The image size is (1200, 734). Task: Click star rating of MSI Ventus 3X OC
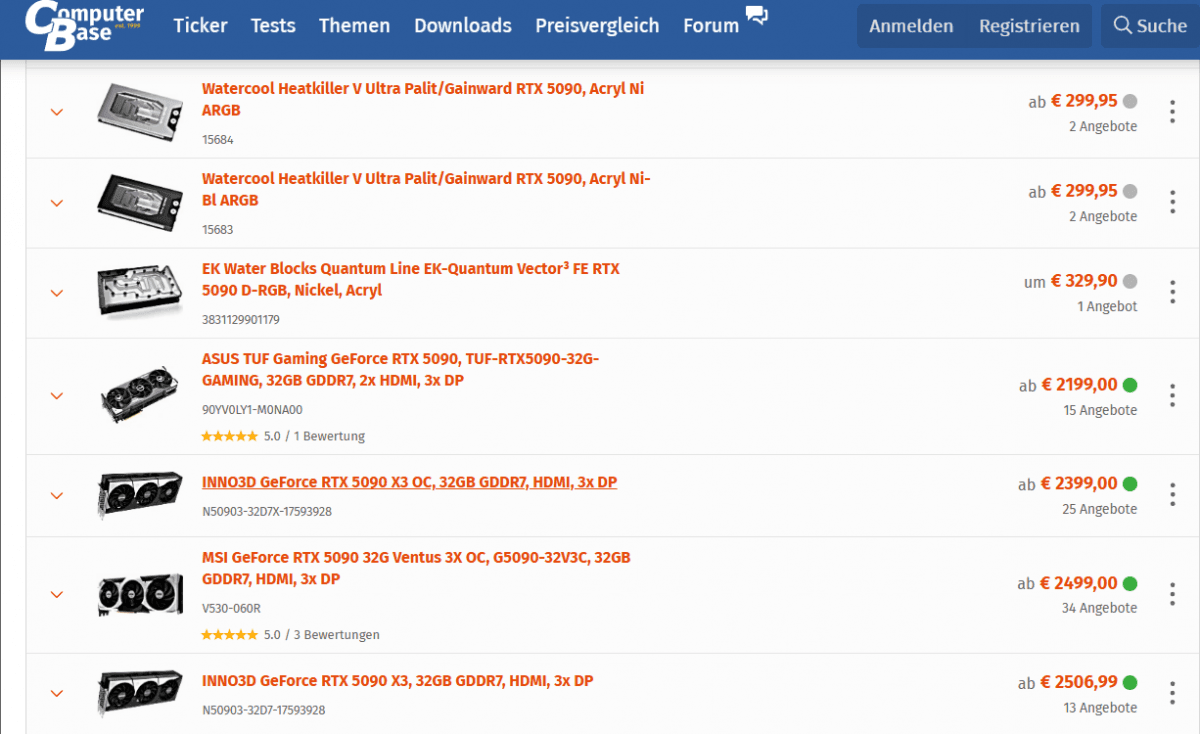click(x=229, y=635)
